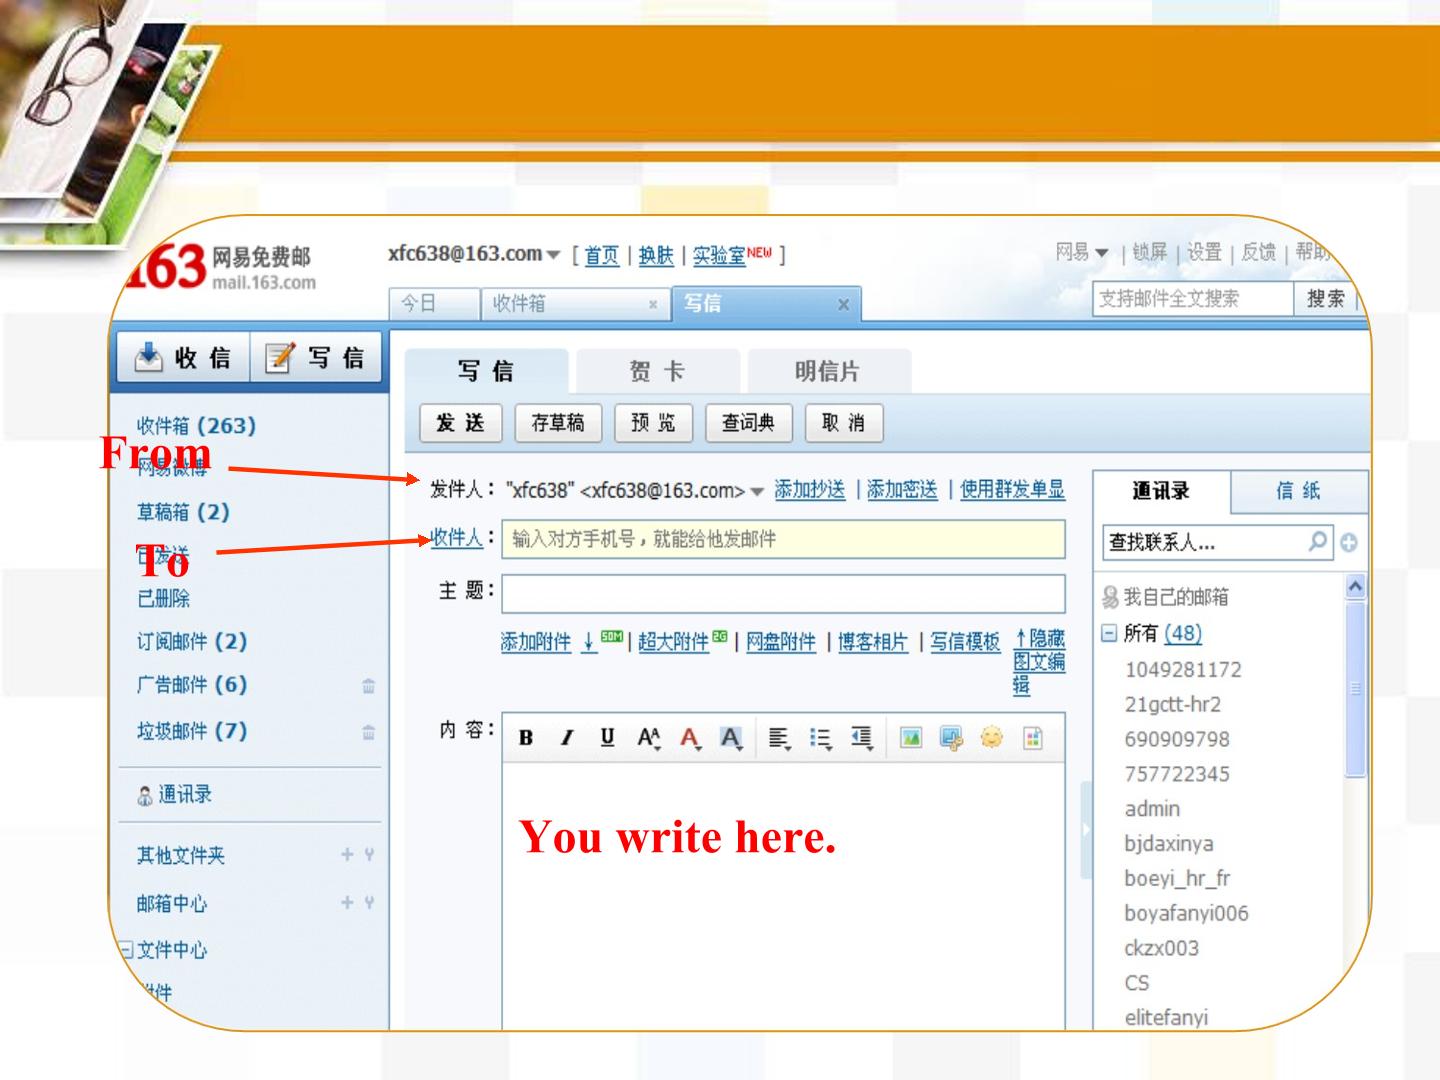The width and height of the screenshot is (1440, 1080).
Task: Expand sender address dropdown arrow
Action: [x=757, y=492]
